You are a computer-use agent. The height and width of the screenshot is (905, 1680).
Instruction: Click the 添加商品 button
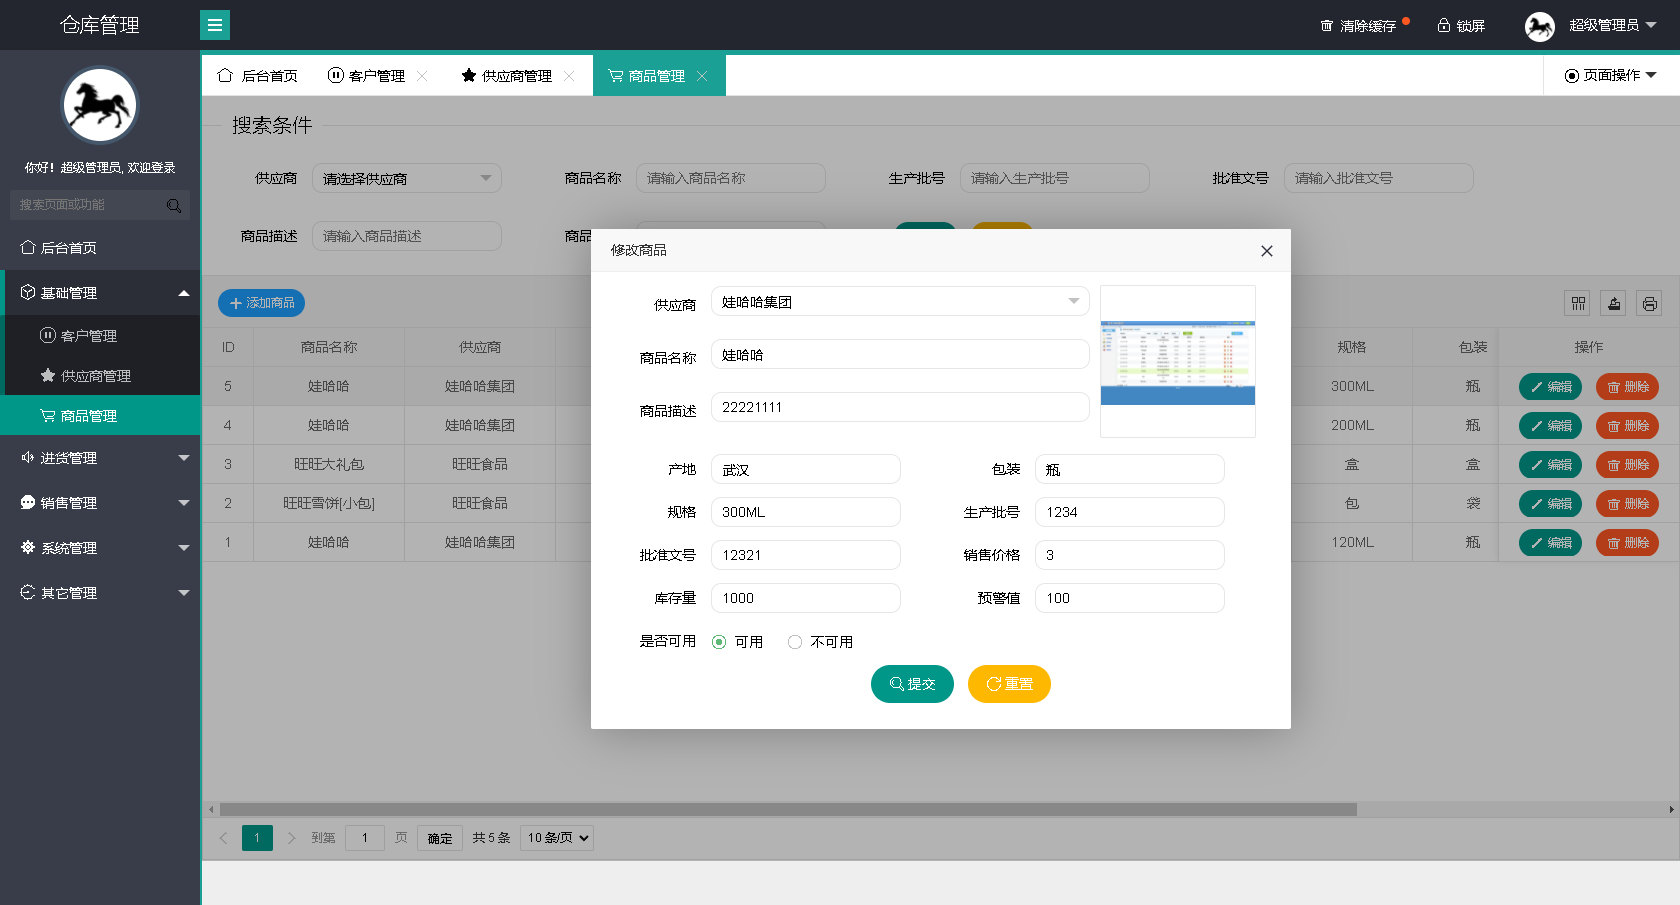(x=261, y=303)
